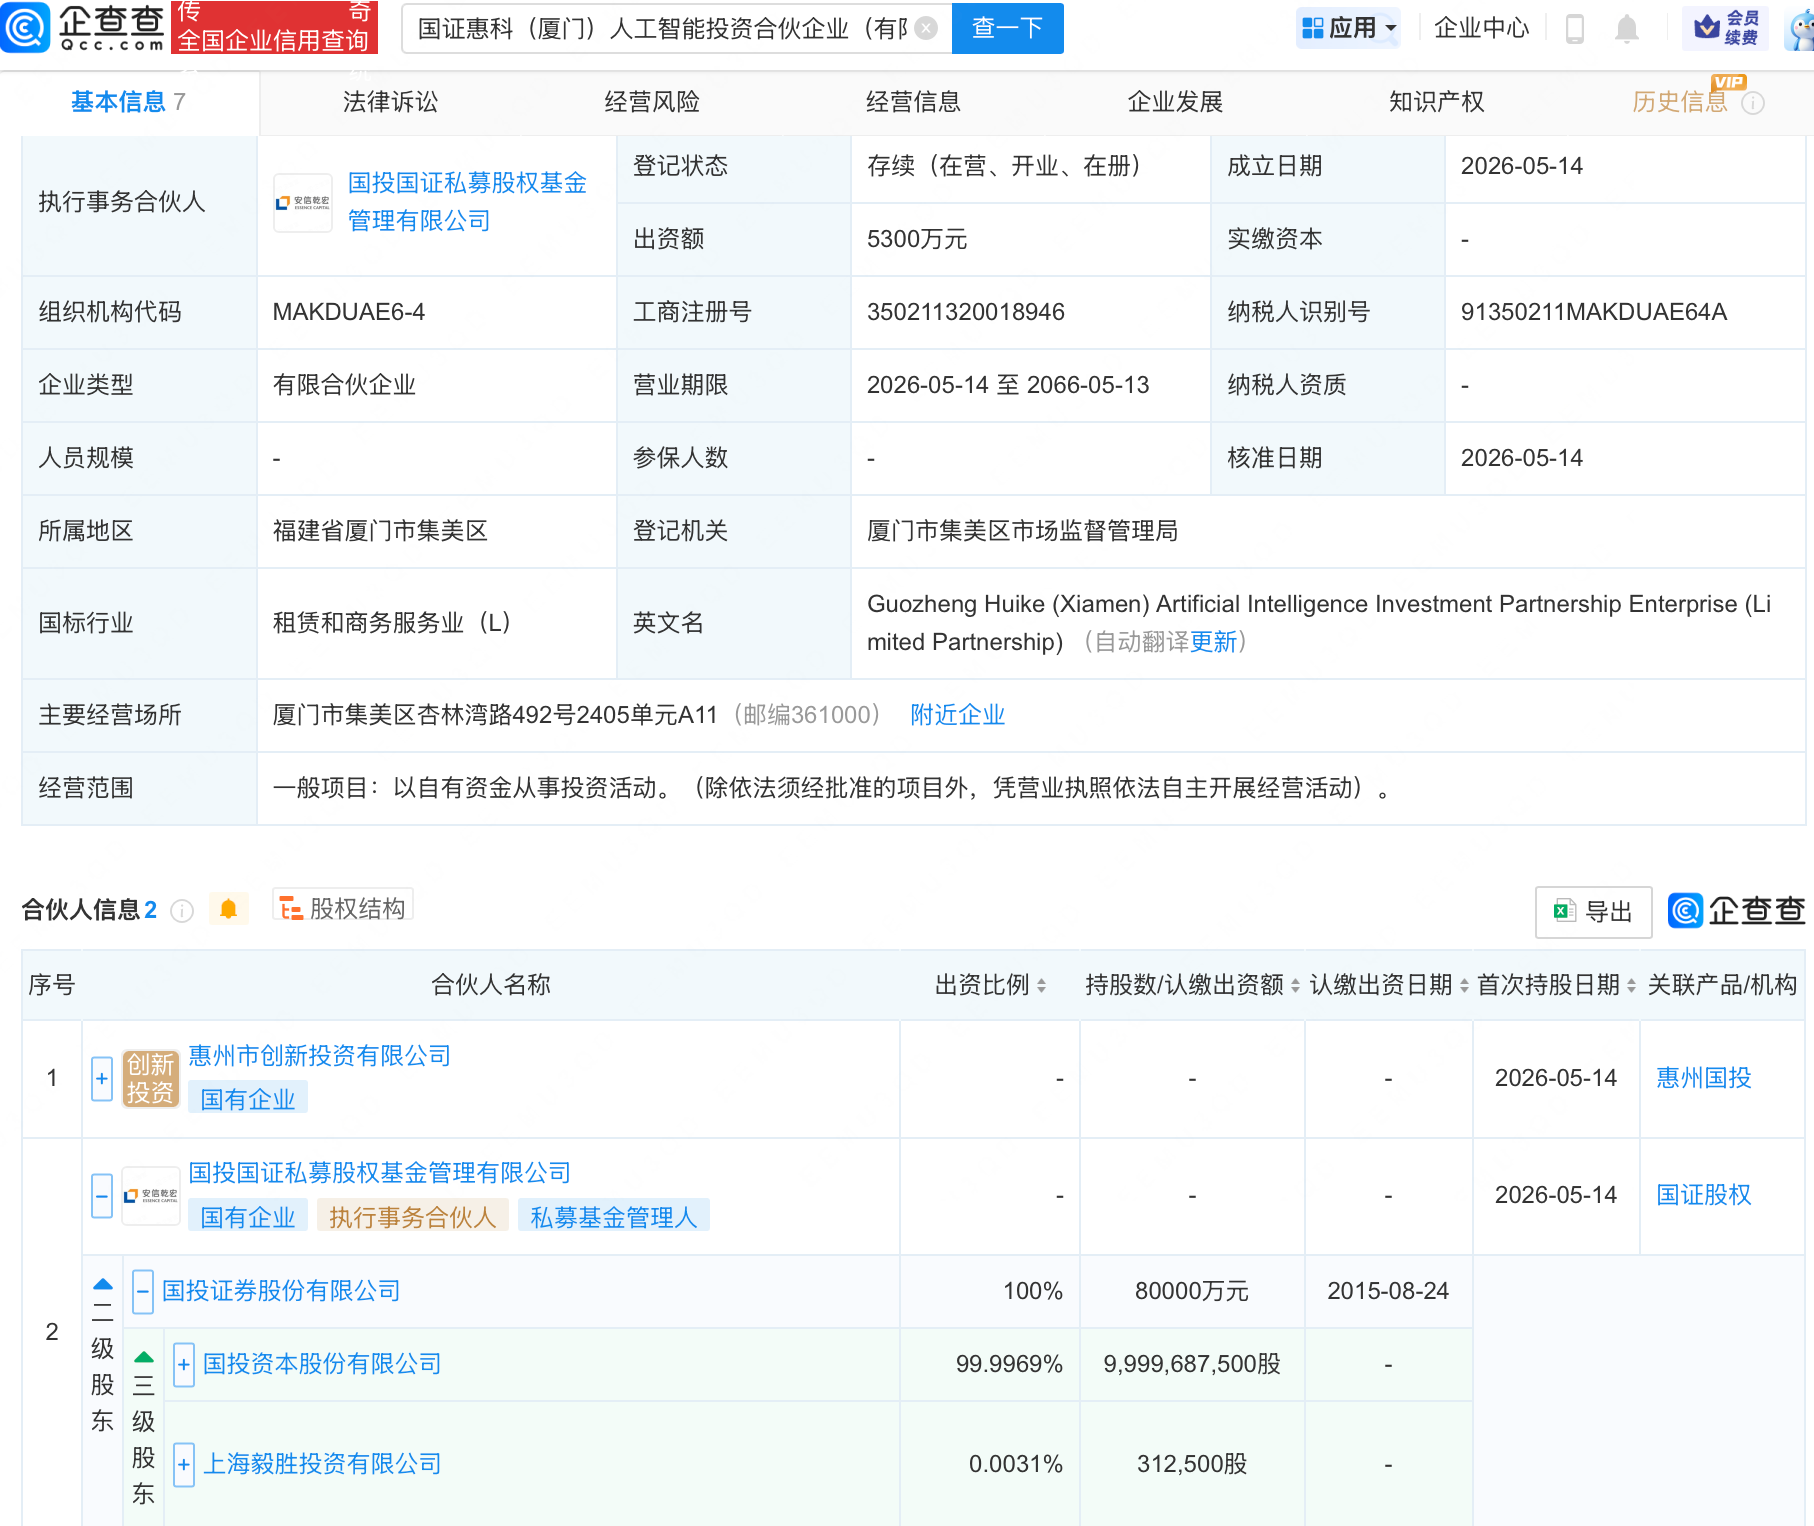This screenshot has width=1814, height=1526.
Task: Click the 国有企业 tag under 国投国证私募股权基金管理有限公司
Action: 248,1217
